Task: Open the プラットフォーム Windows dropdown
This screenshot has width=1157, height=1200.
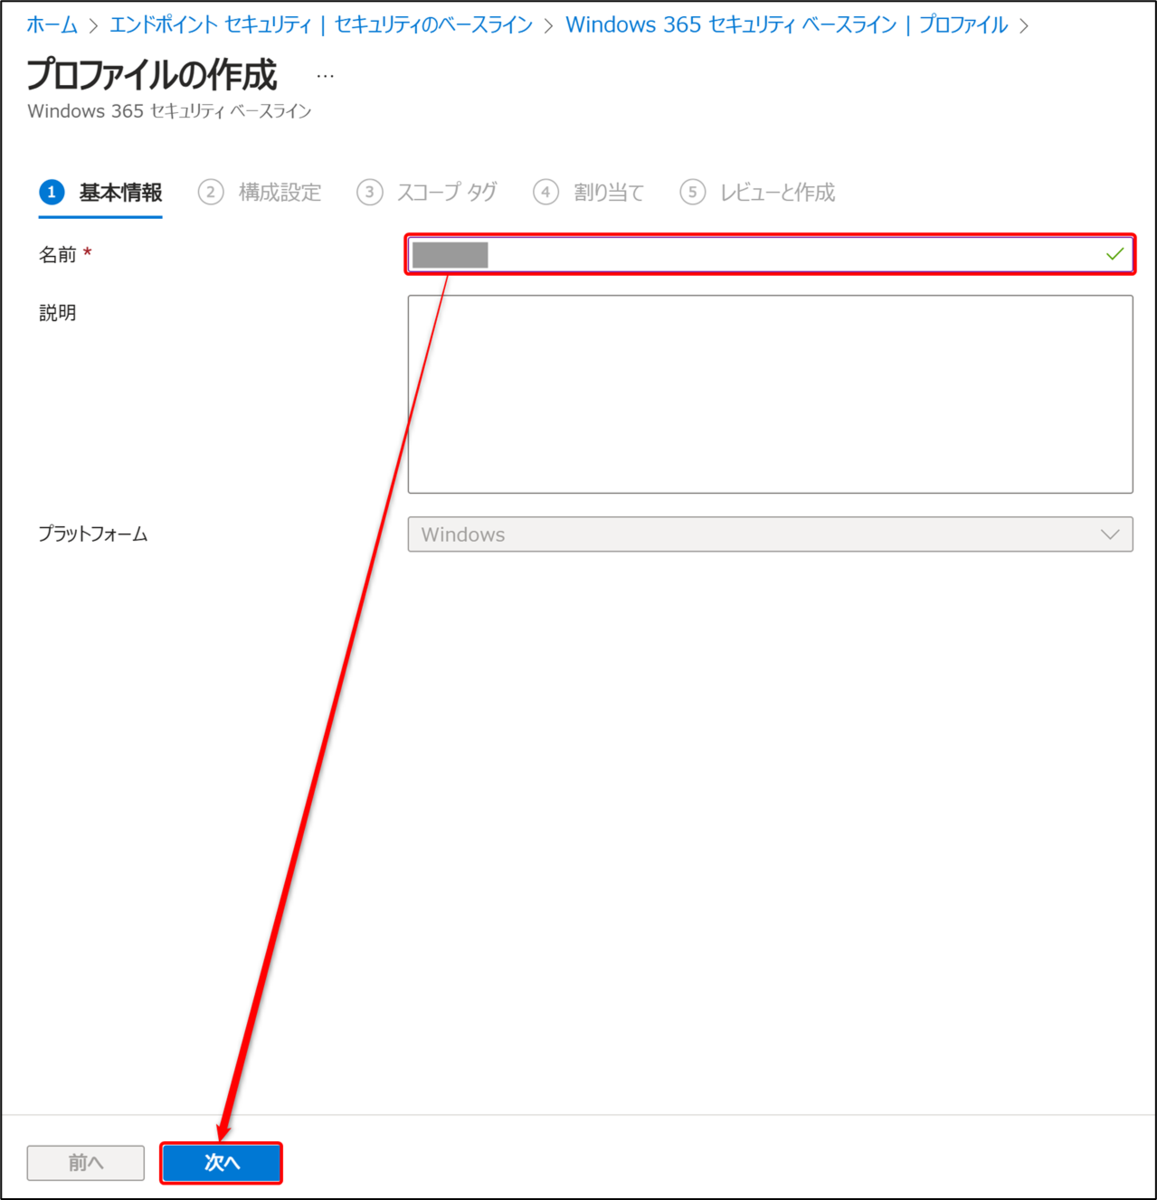Action: point(770,534)
